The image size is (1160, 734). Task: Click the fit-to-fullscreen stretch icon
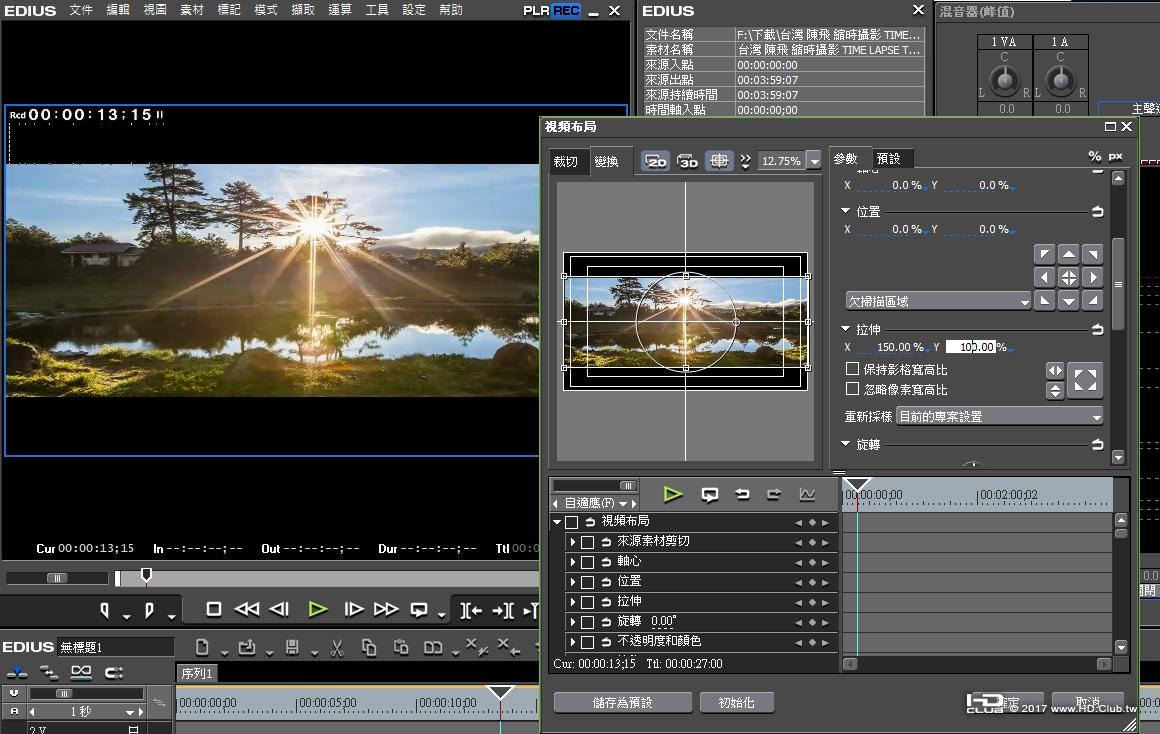[x=1085, y=380]
